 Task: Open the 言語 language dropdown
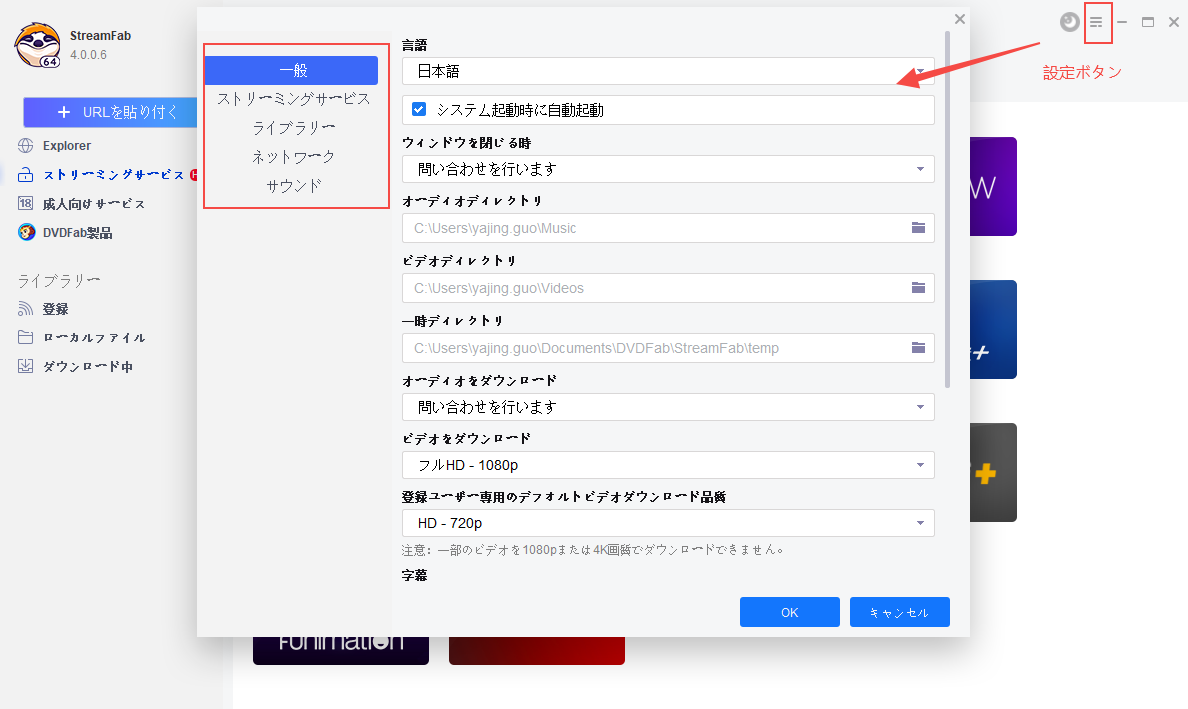click(x=667, y=71)
